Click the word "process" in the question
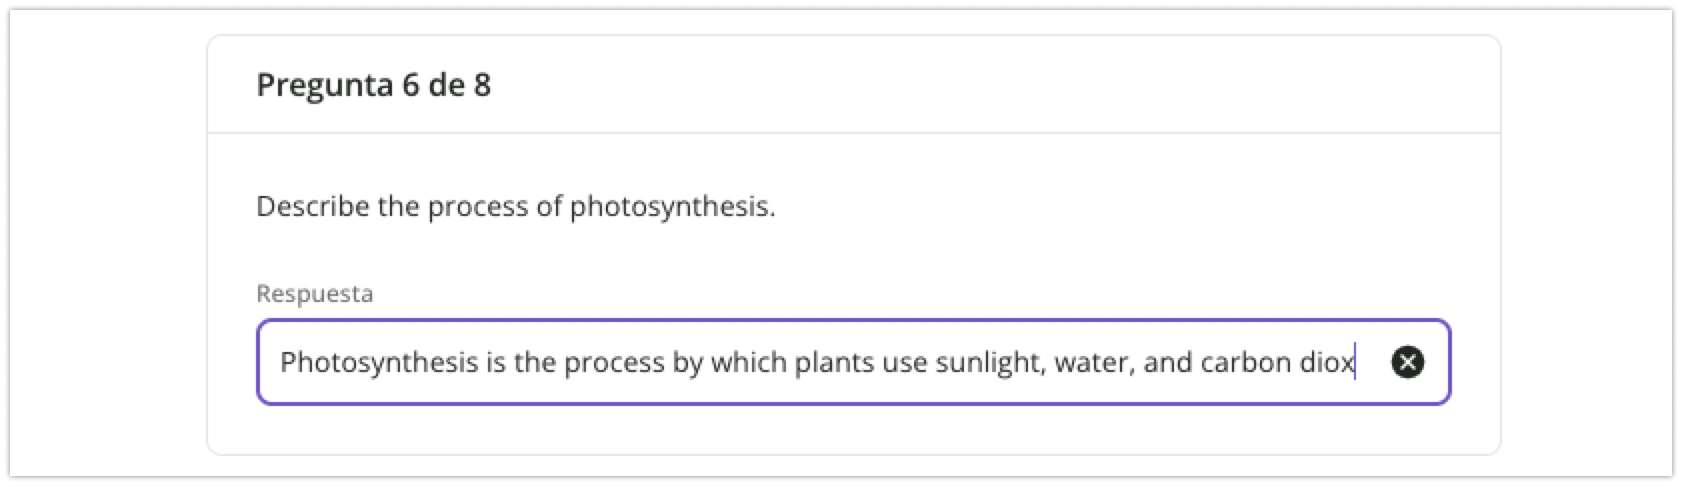This screenshot has width=1682, height=486. (478, 207)
